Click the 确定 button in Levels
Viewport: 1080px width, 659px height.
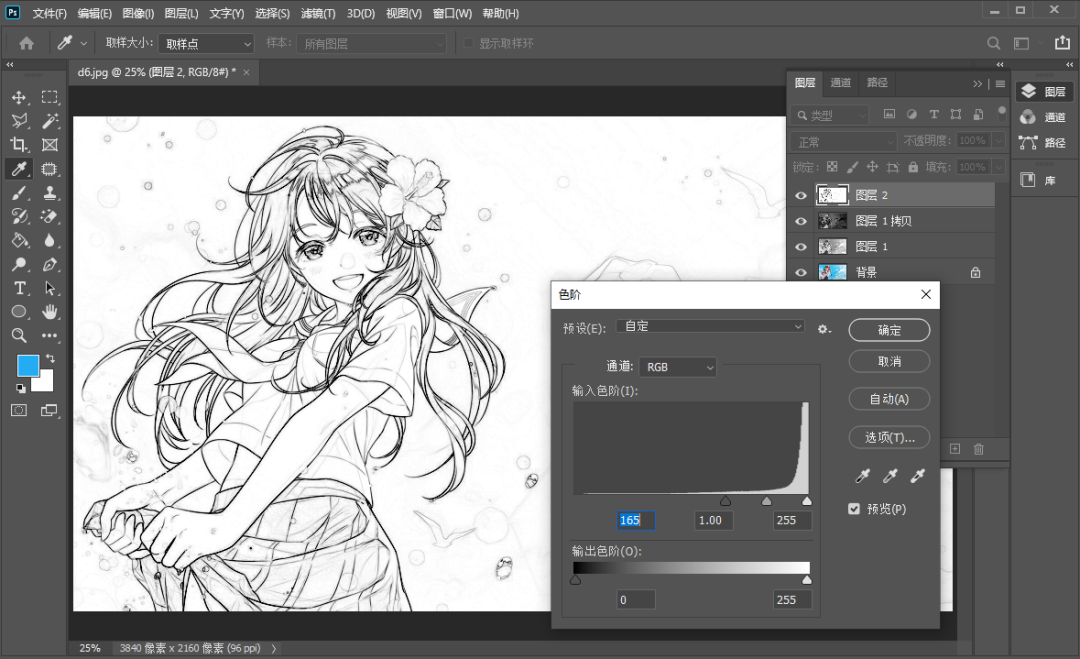coord(889,330)
